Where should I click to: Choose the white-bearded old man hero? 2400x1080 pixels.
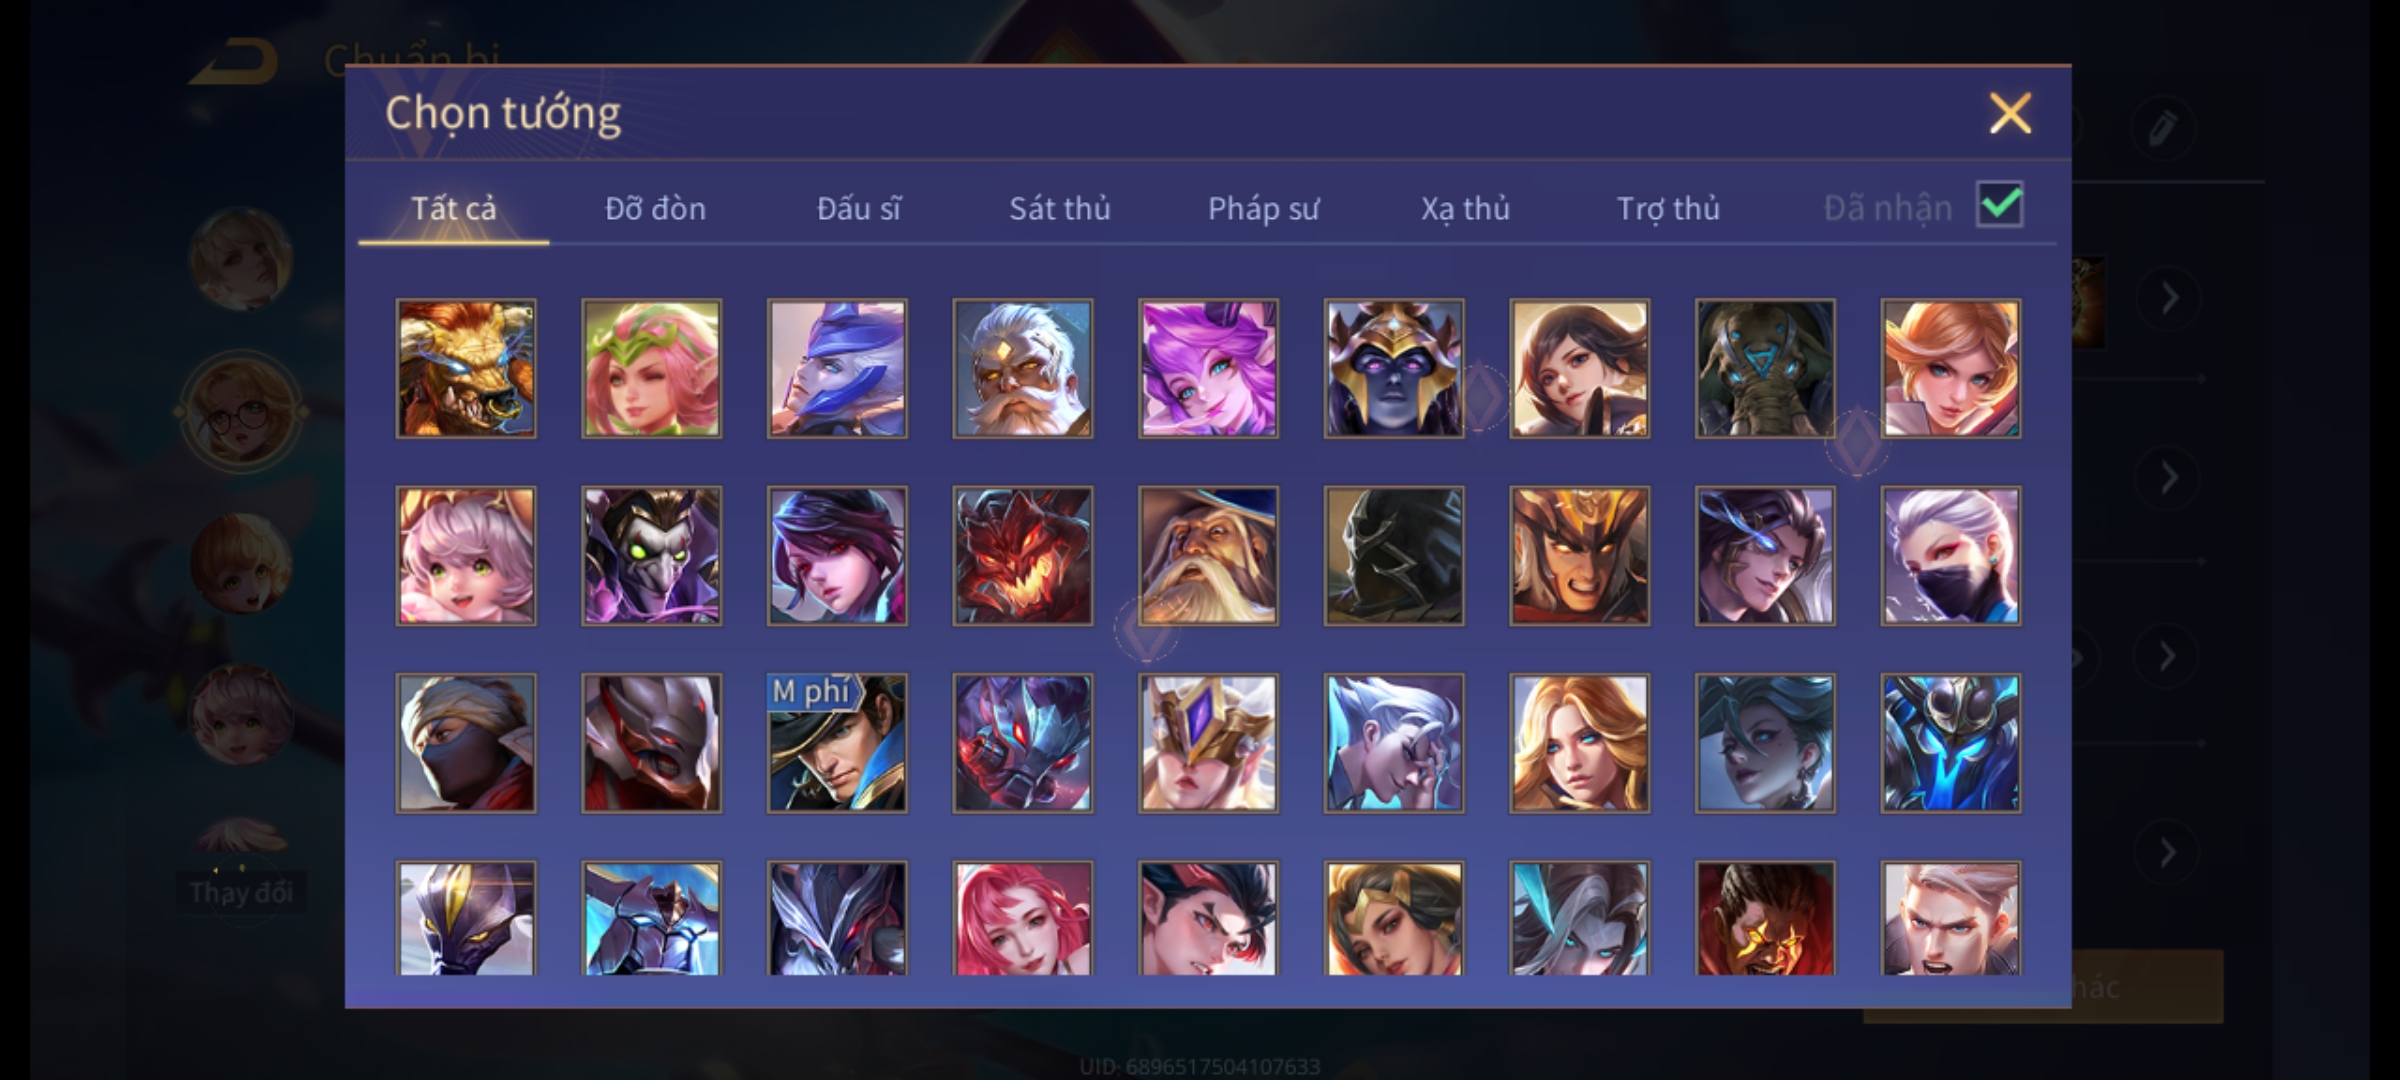tap(1023, 368)
